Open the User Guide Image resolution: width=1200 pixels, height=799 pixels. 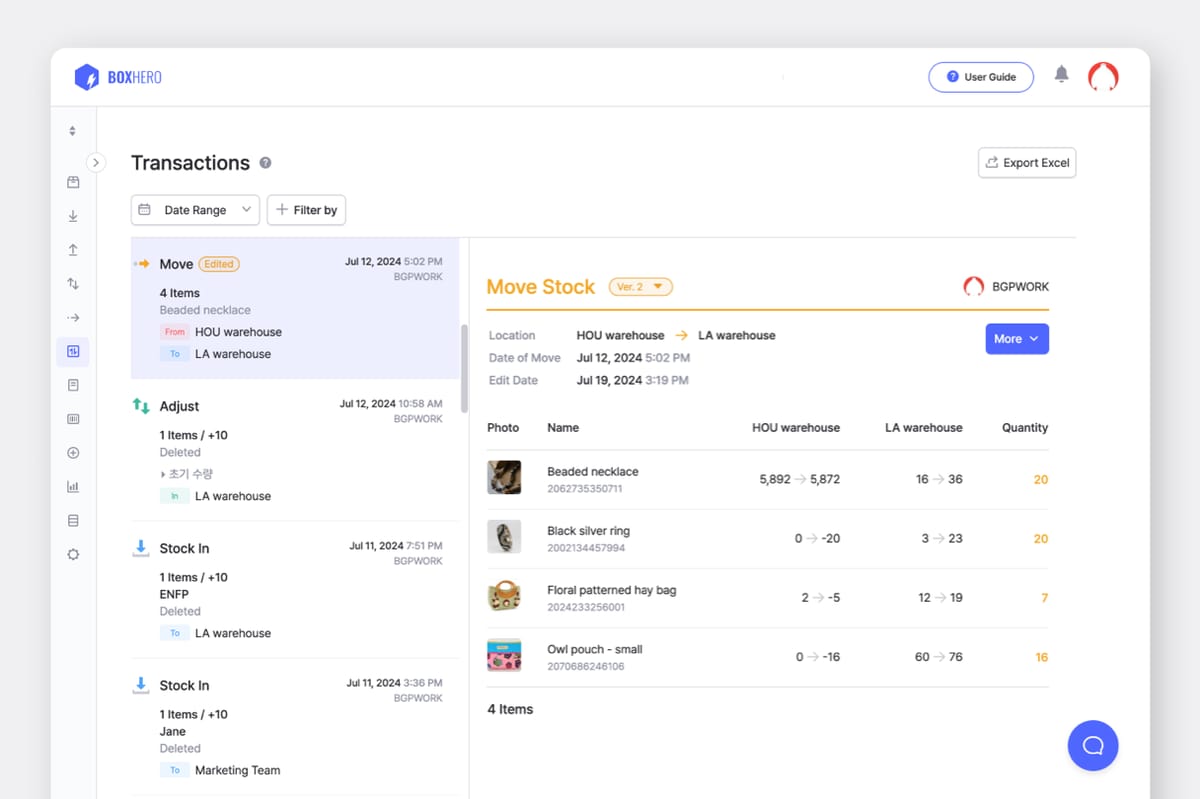[981, 77]
